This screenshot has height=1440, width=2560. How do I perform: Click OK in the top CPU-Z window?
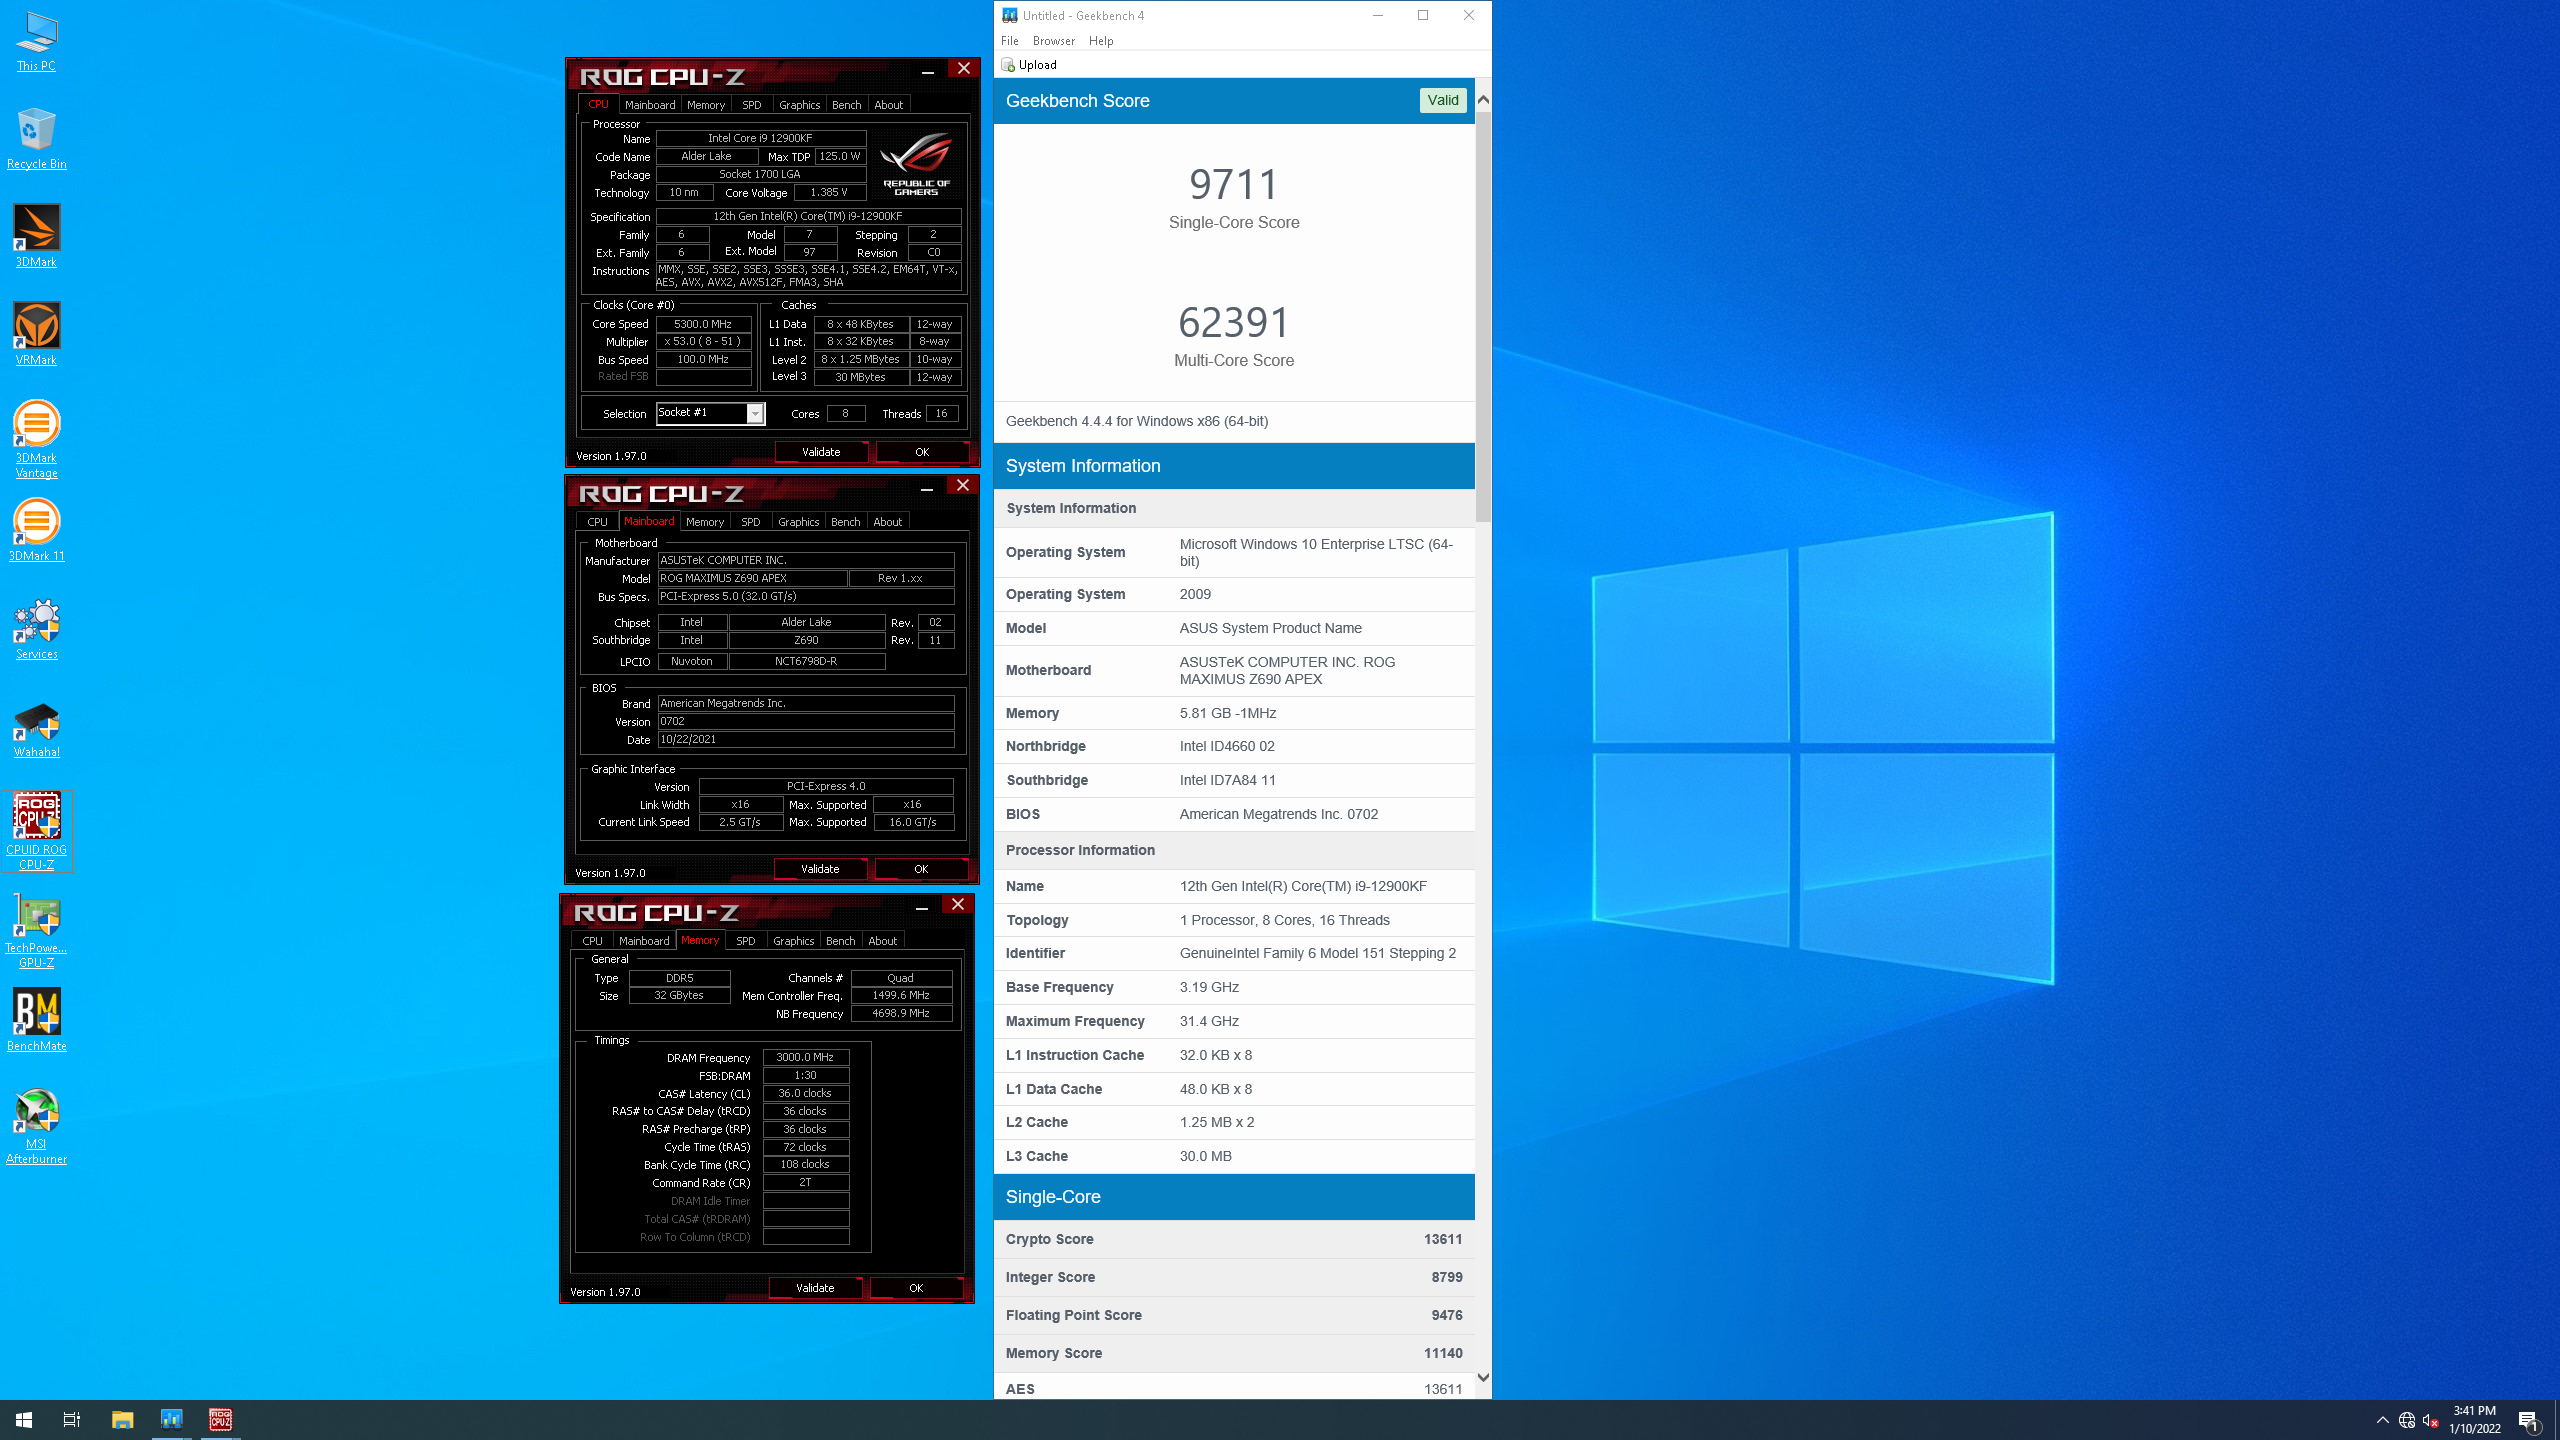coord(922,452)
